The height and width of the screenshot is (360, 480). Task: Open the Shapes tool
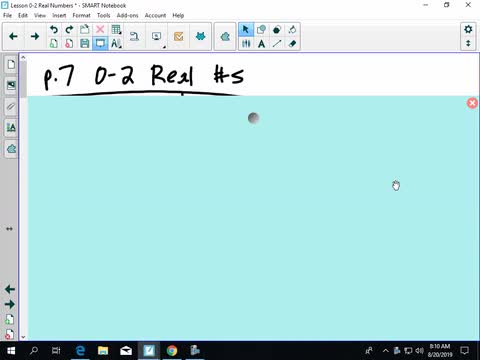(x=261, y=29)
